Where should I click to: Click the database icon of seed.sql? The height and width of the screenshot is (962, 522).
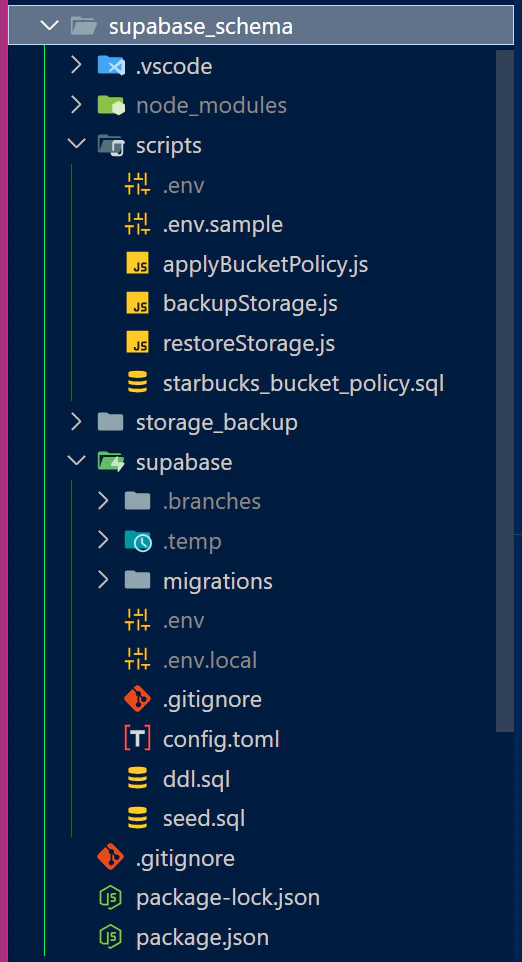pos(137,818)
